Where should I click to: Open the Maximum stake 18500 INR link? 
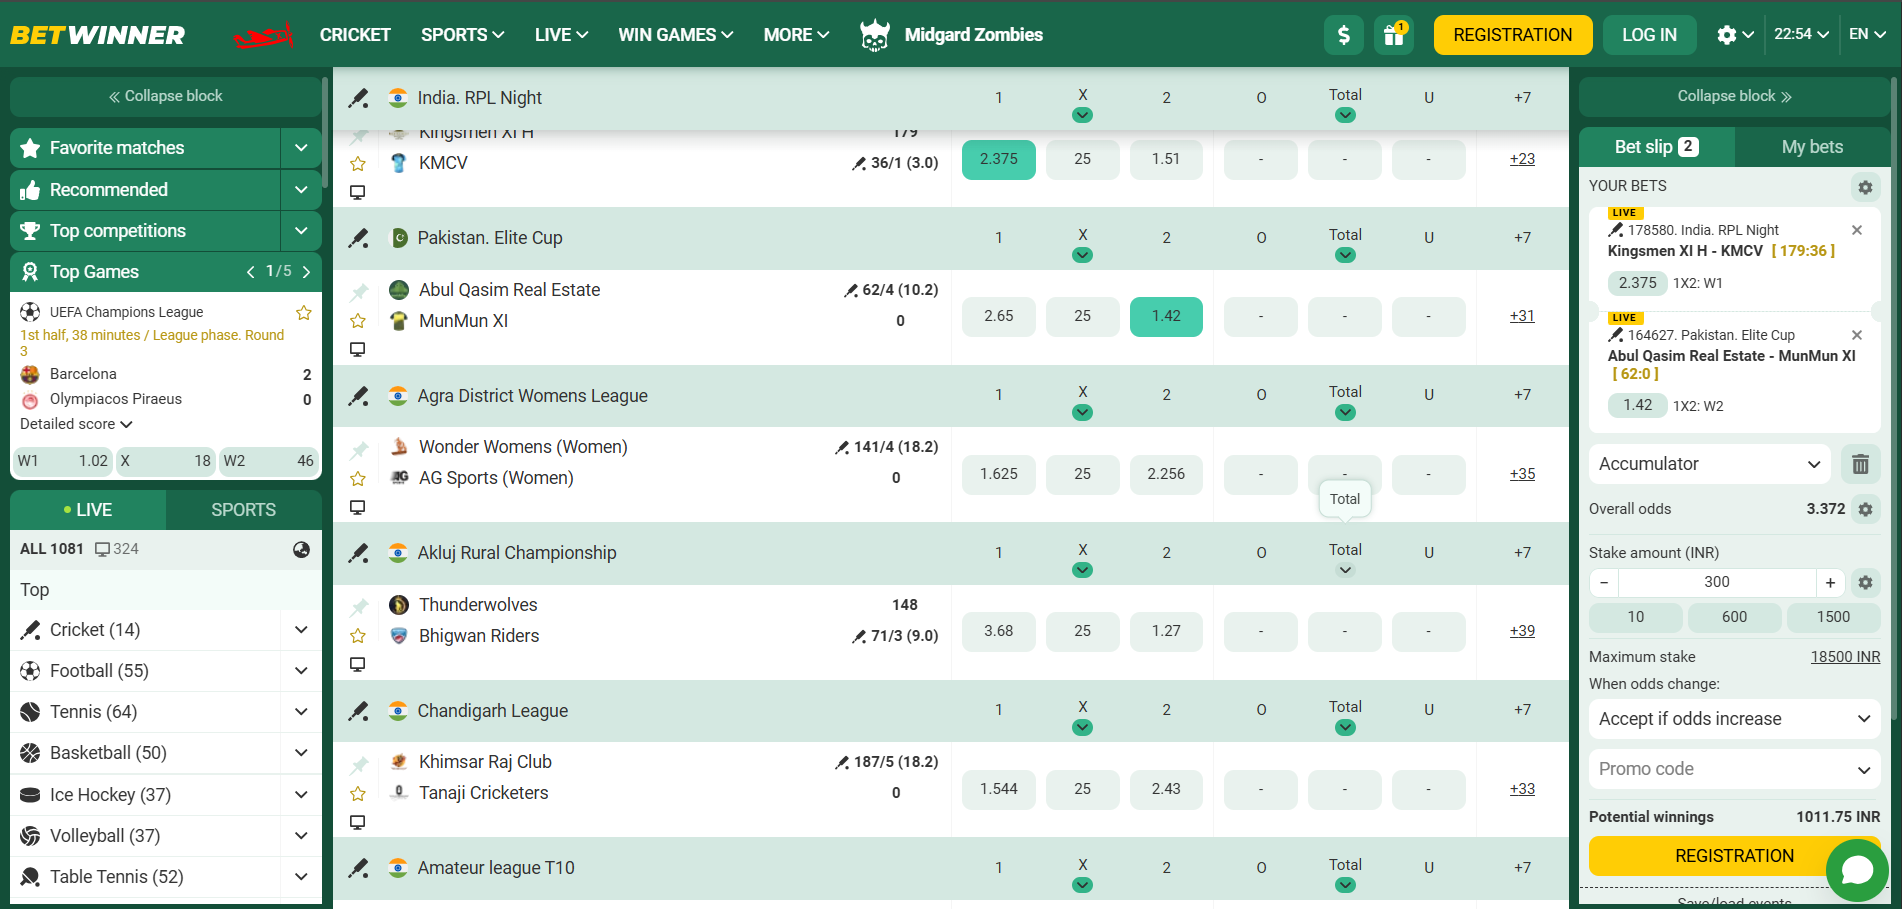pos(1845,656)
